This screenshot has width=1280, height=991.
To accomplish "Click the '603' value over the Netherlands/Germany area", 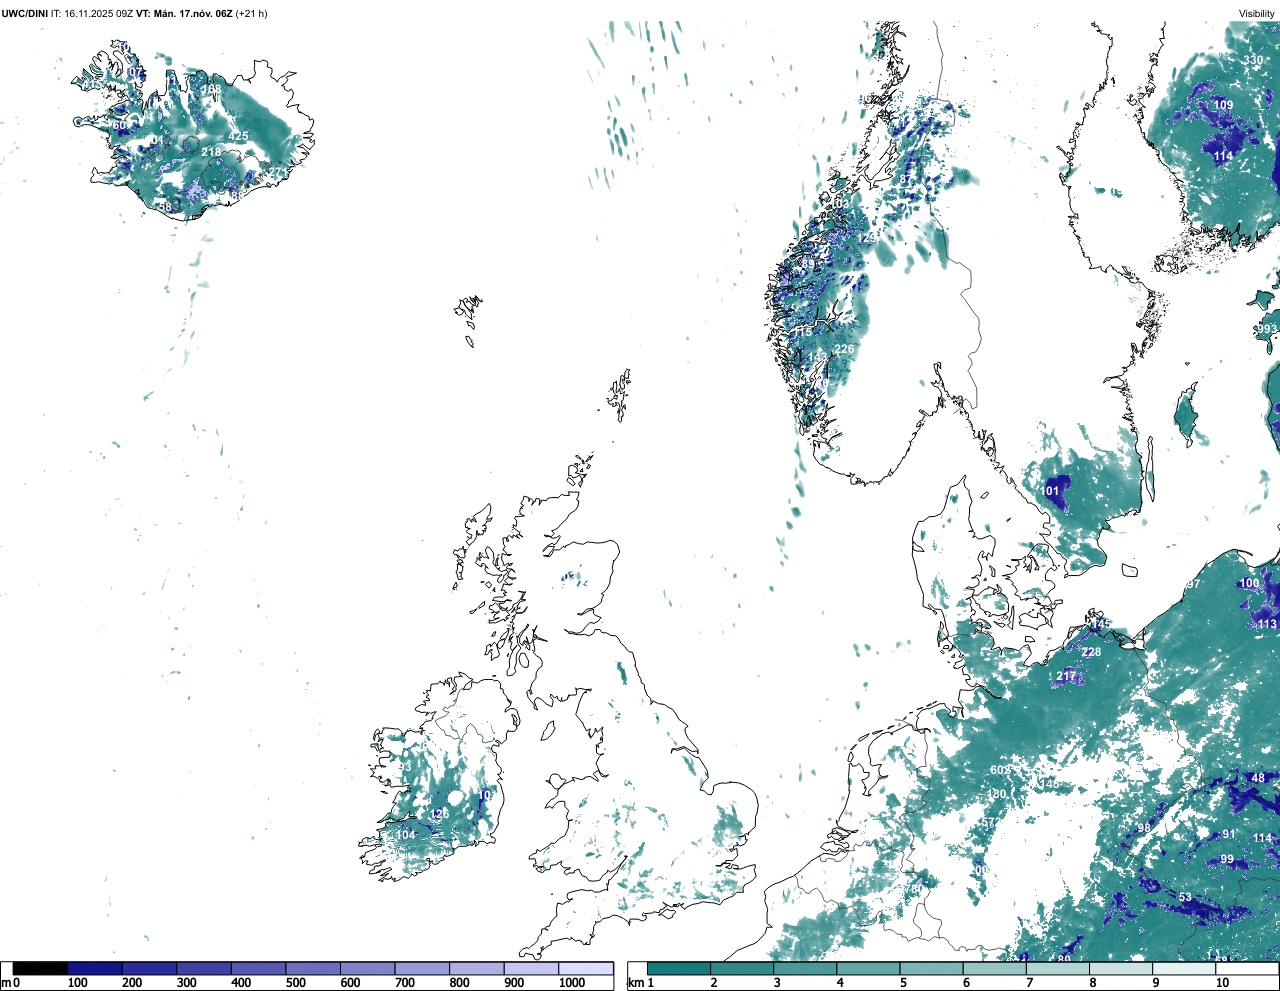I will pyautogui.click(x=1000, y=771).
